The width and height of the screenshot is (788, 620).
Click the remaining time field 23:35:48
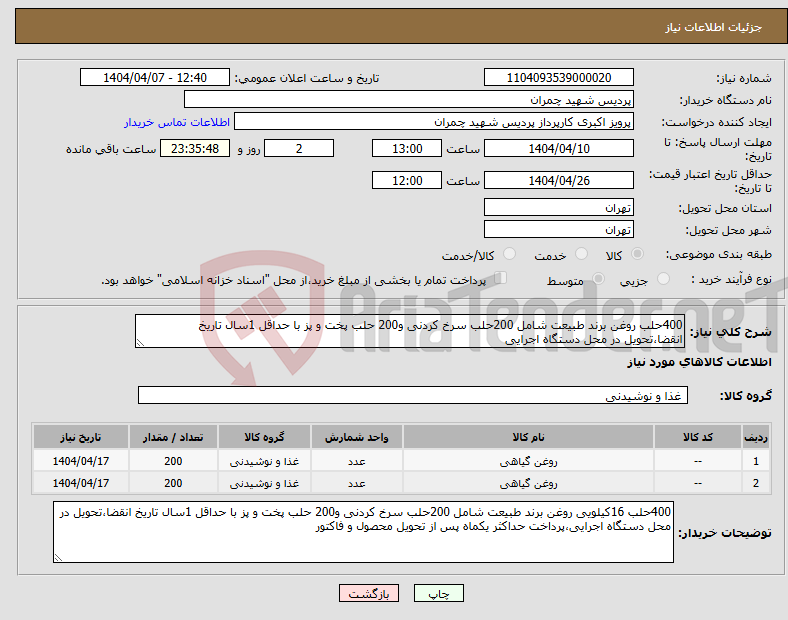pyautogui.click(x=195, y=149)
